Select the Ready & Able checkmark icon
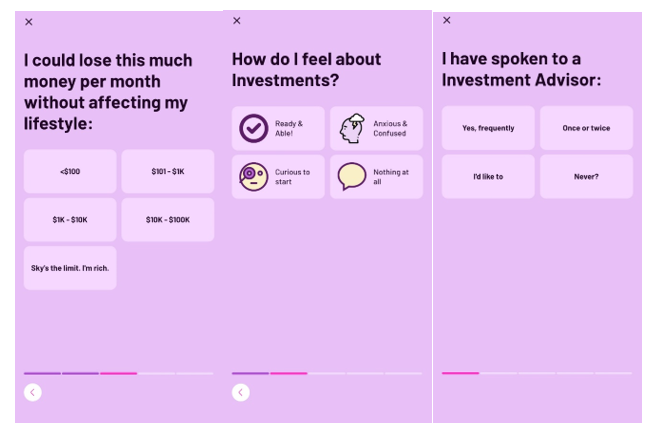652x423 pixels. pyautogui.click(x=254, y=129)
